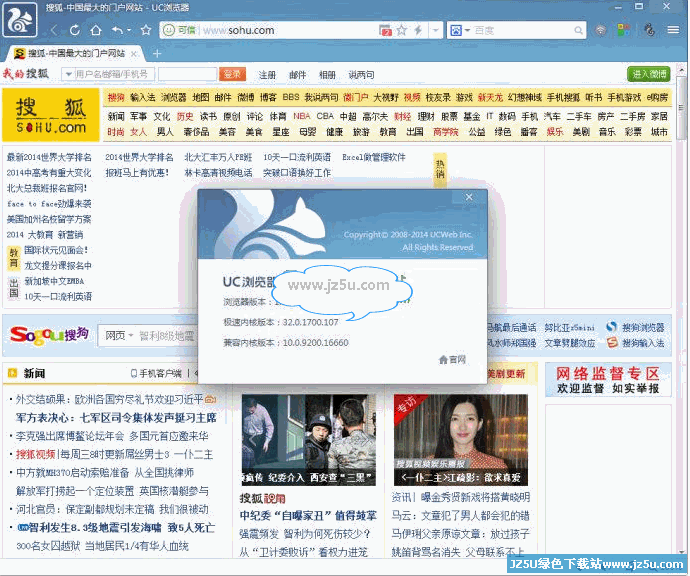Expand the username field dropdown arrow
Viewport: 690px width, 576px height.
[69, 74]
